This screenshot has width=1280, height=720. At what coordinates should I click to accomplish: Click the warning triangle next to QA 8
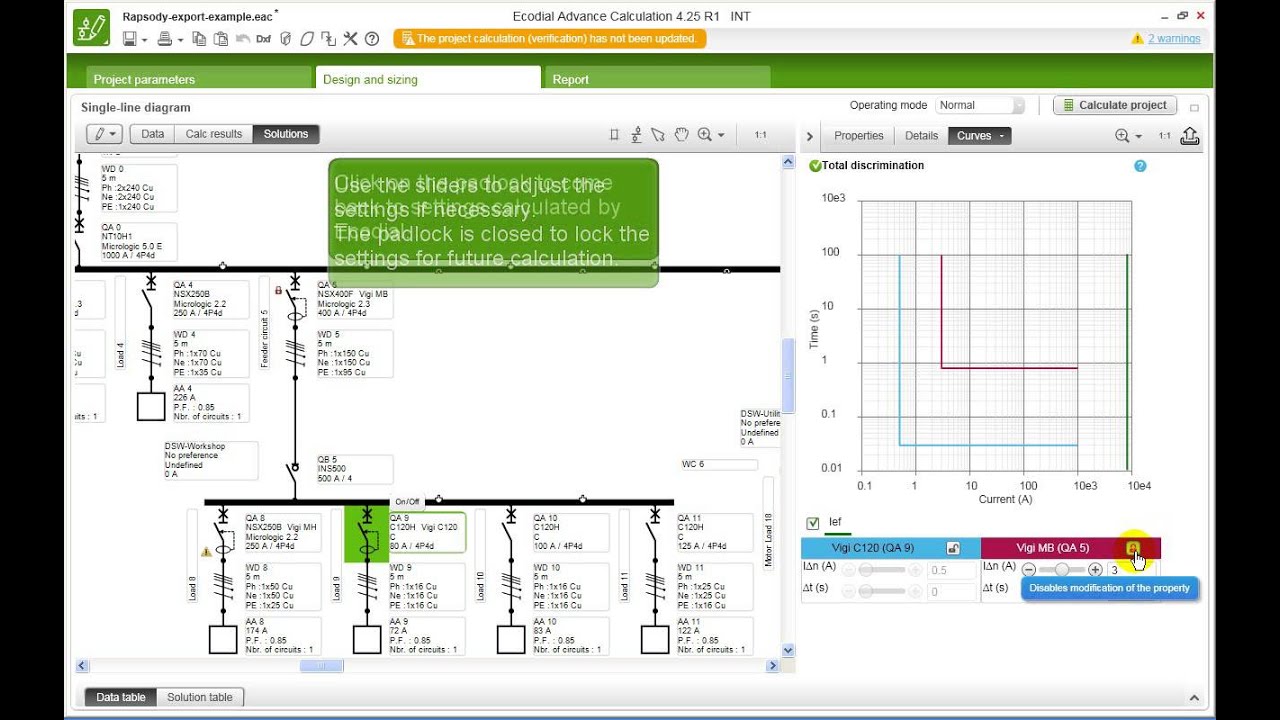pos(206,551)
